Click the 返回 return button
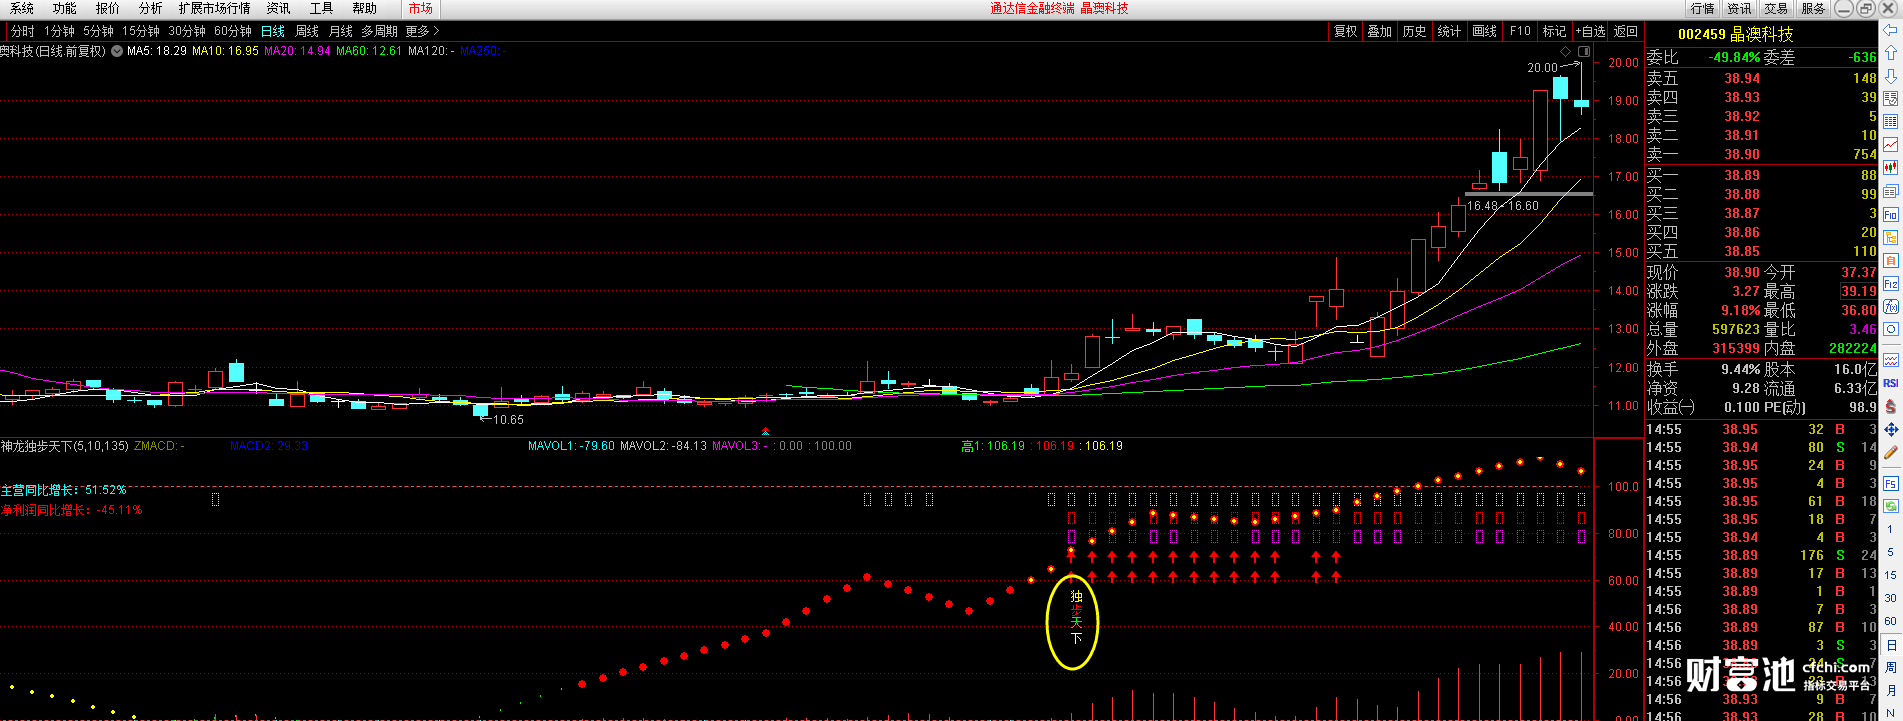Screen dimensions: 1903x721 (x=1626, y=31)
